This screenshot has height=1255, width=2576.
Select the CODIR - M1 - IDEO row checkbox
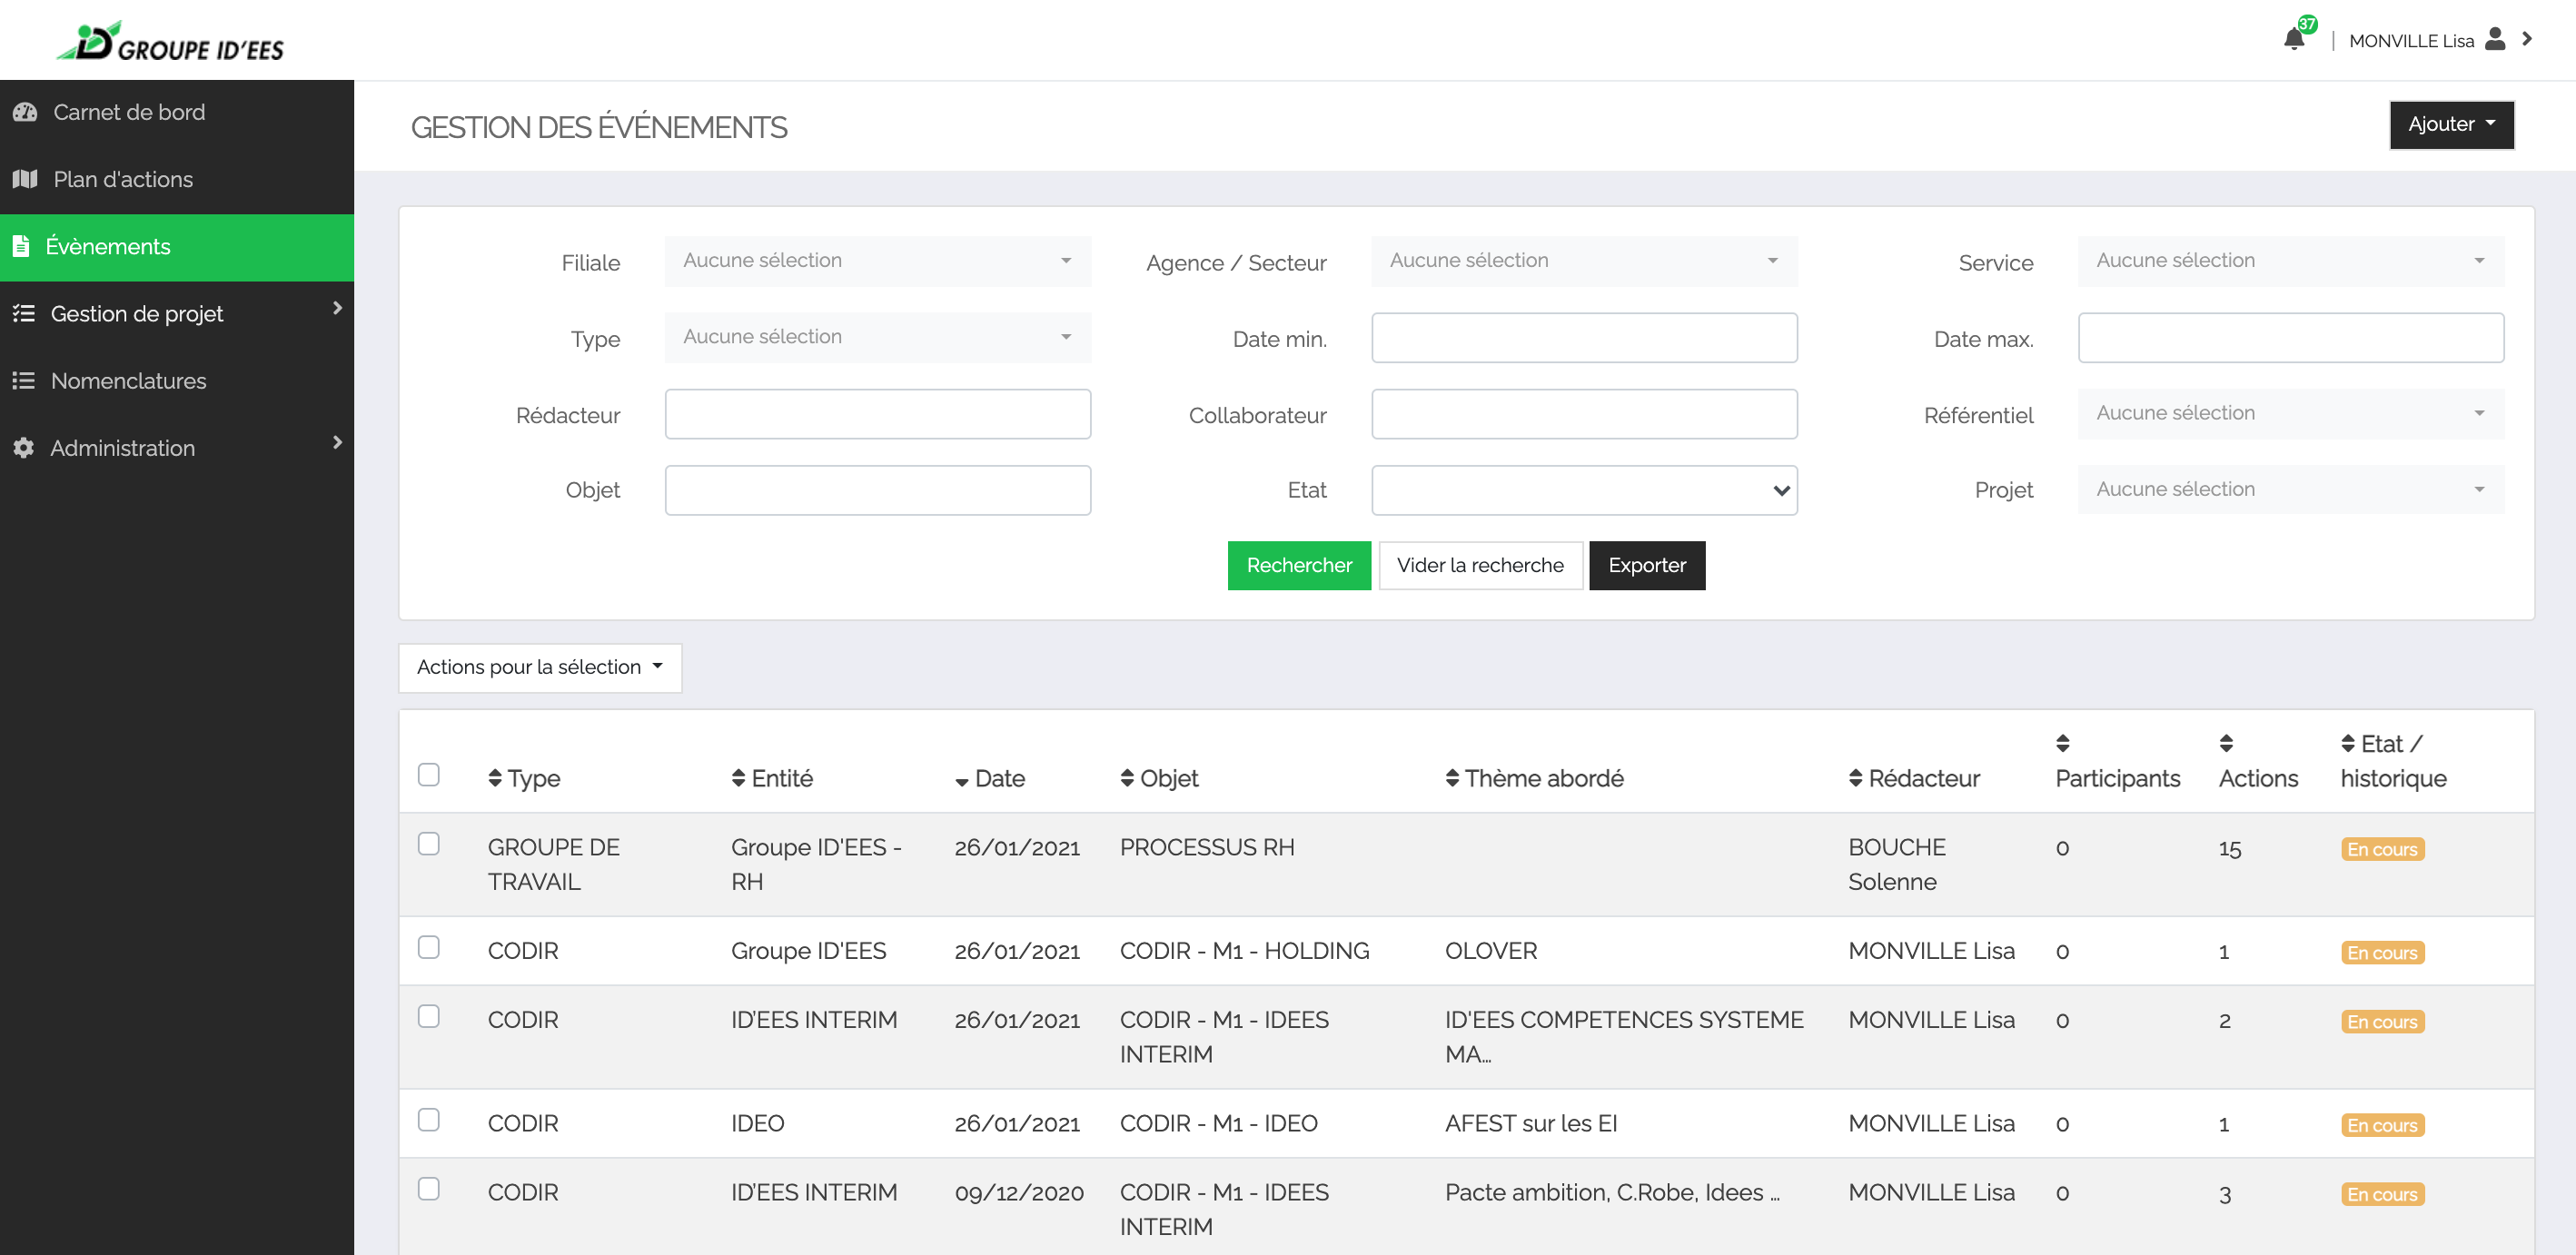(429, 1120)
